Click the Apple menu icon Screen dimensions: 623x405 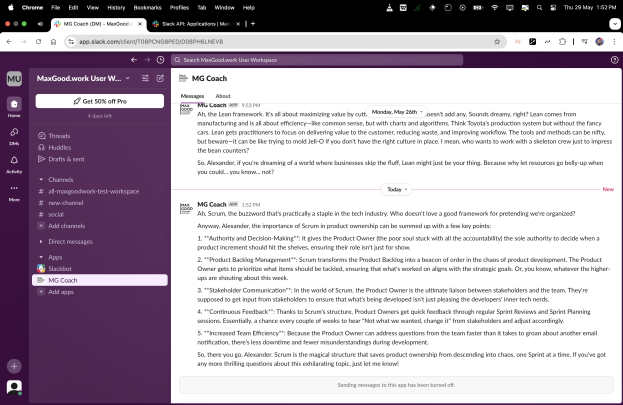pyautogui.click(x=11, y=7)
